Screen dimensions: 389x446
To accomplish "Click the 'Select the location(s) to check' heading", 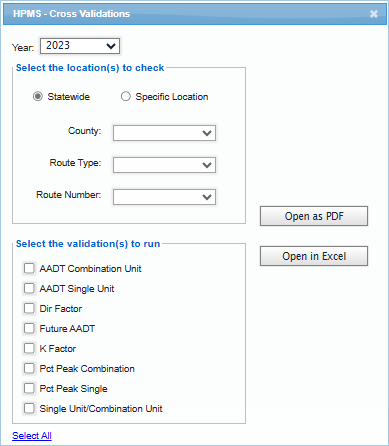I will tap(90, 68).
